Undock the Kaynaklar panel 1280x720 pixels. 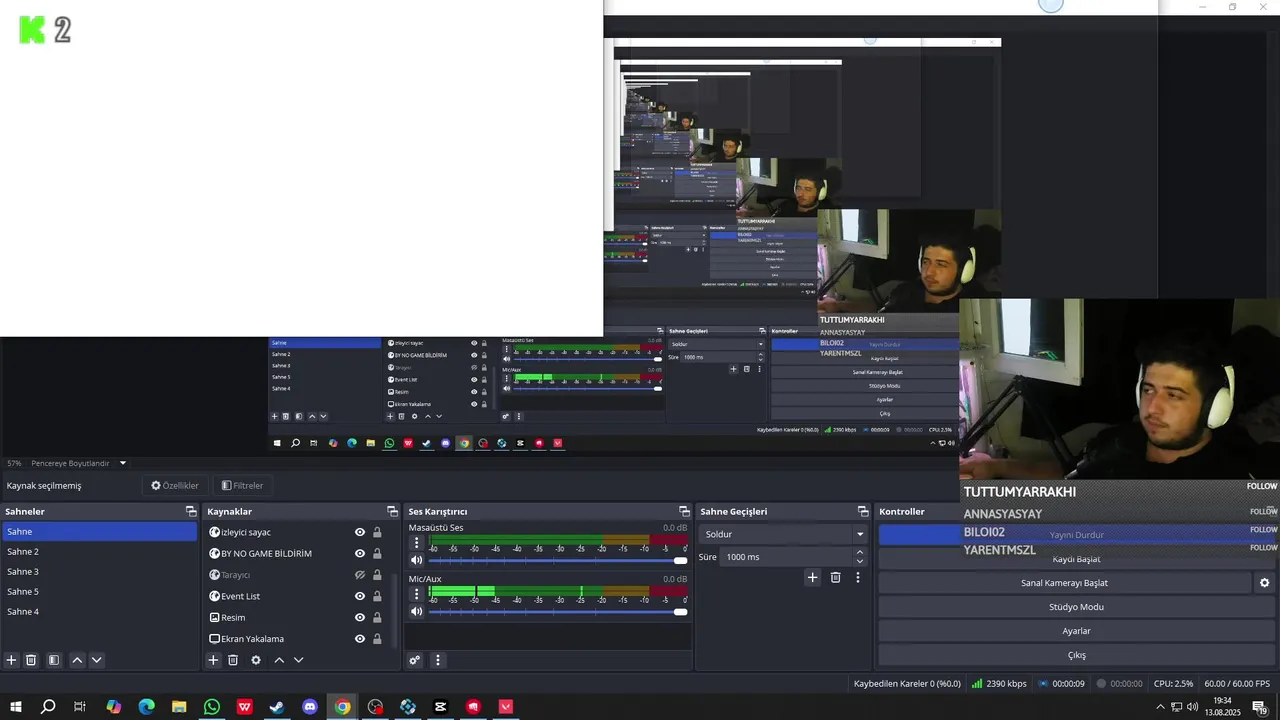392,511
